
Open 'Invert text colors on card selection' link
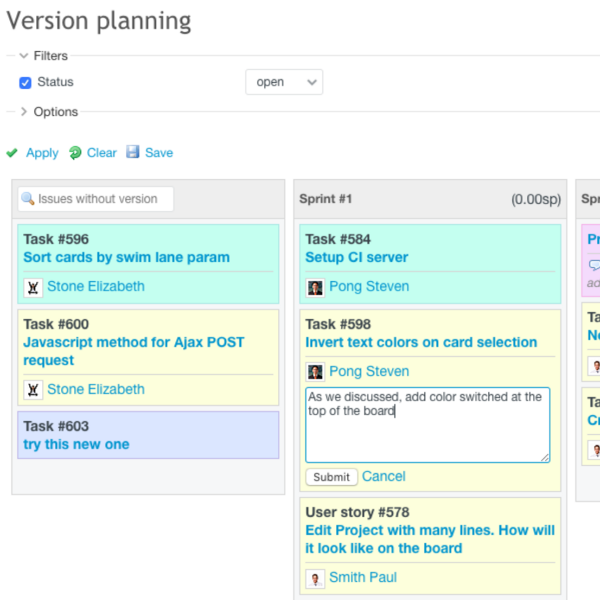(x=421, y=342)
